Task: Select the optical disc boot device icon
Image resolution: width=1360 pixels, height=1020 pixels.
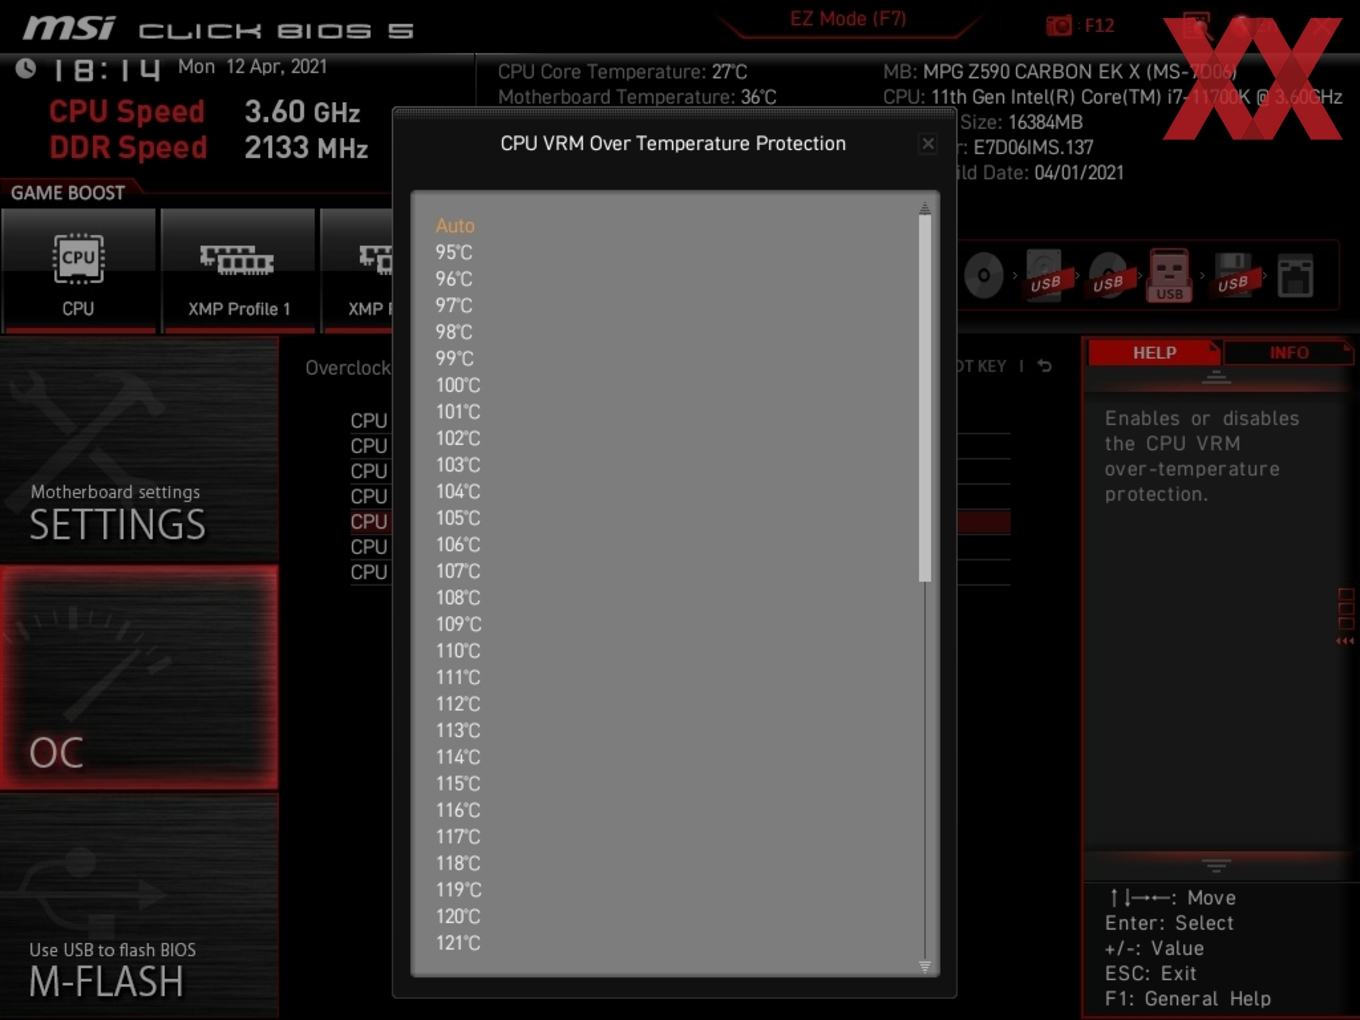Action: (x=984, y=275)
